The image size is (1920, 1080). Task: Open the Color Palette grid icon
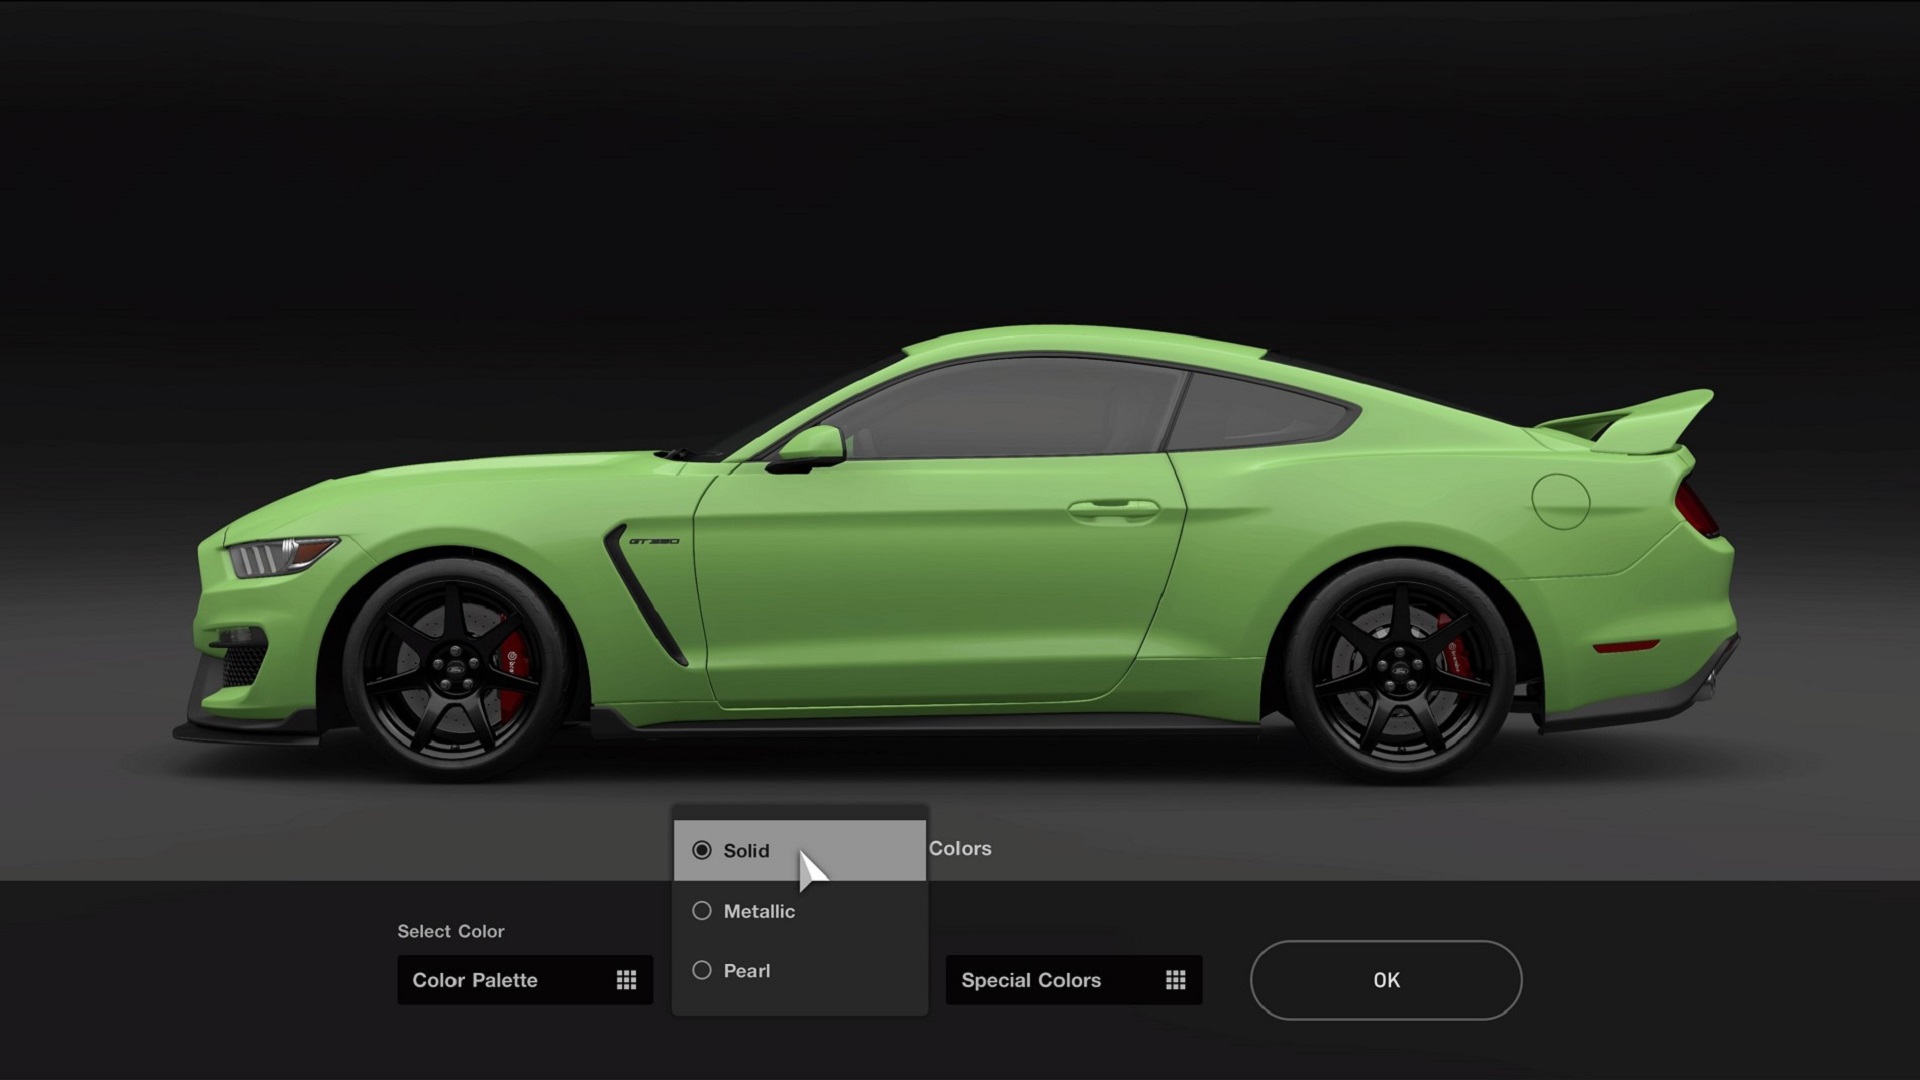(626, 980)
